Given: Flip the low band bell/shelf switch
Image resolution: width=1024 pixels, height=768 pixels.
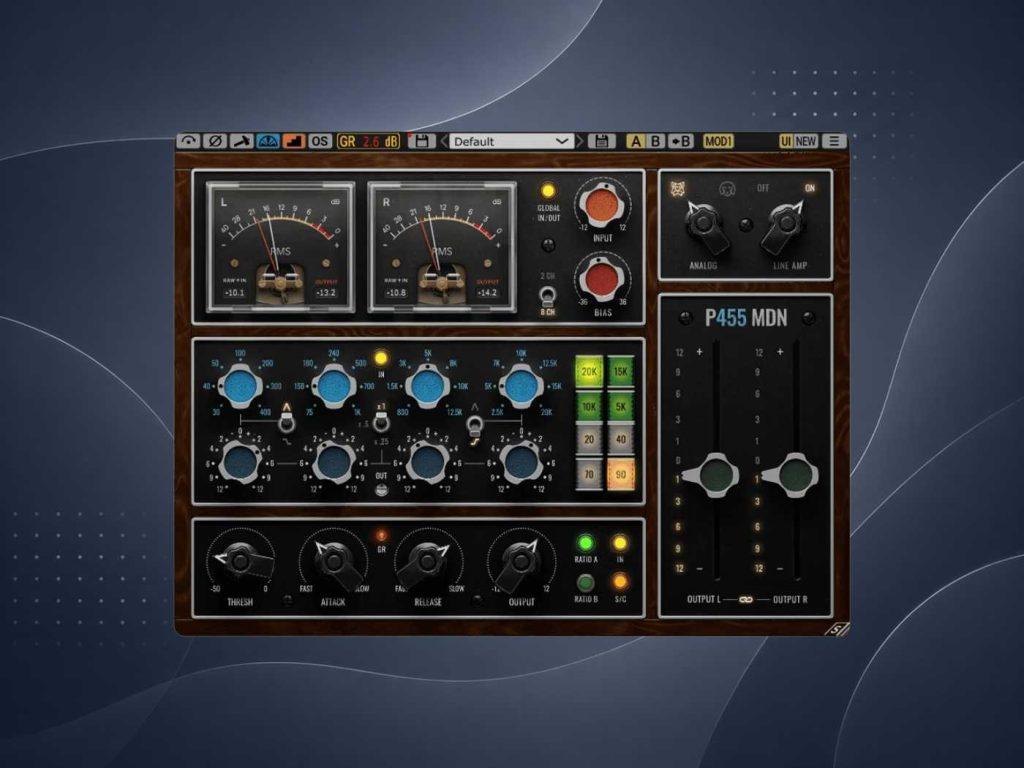Looking at the screenshot, I should [286, 423].
